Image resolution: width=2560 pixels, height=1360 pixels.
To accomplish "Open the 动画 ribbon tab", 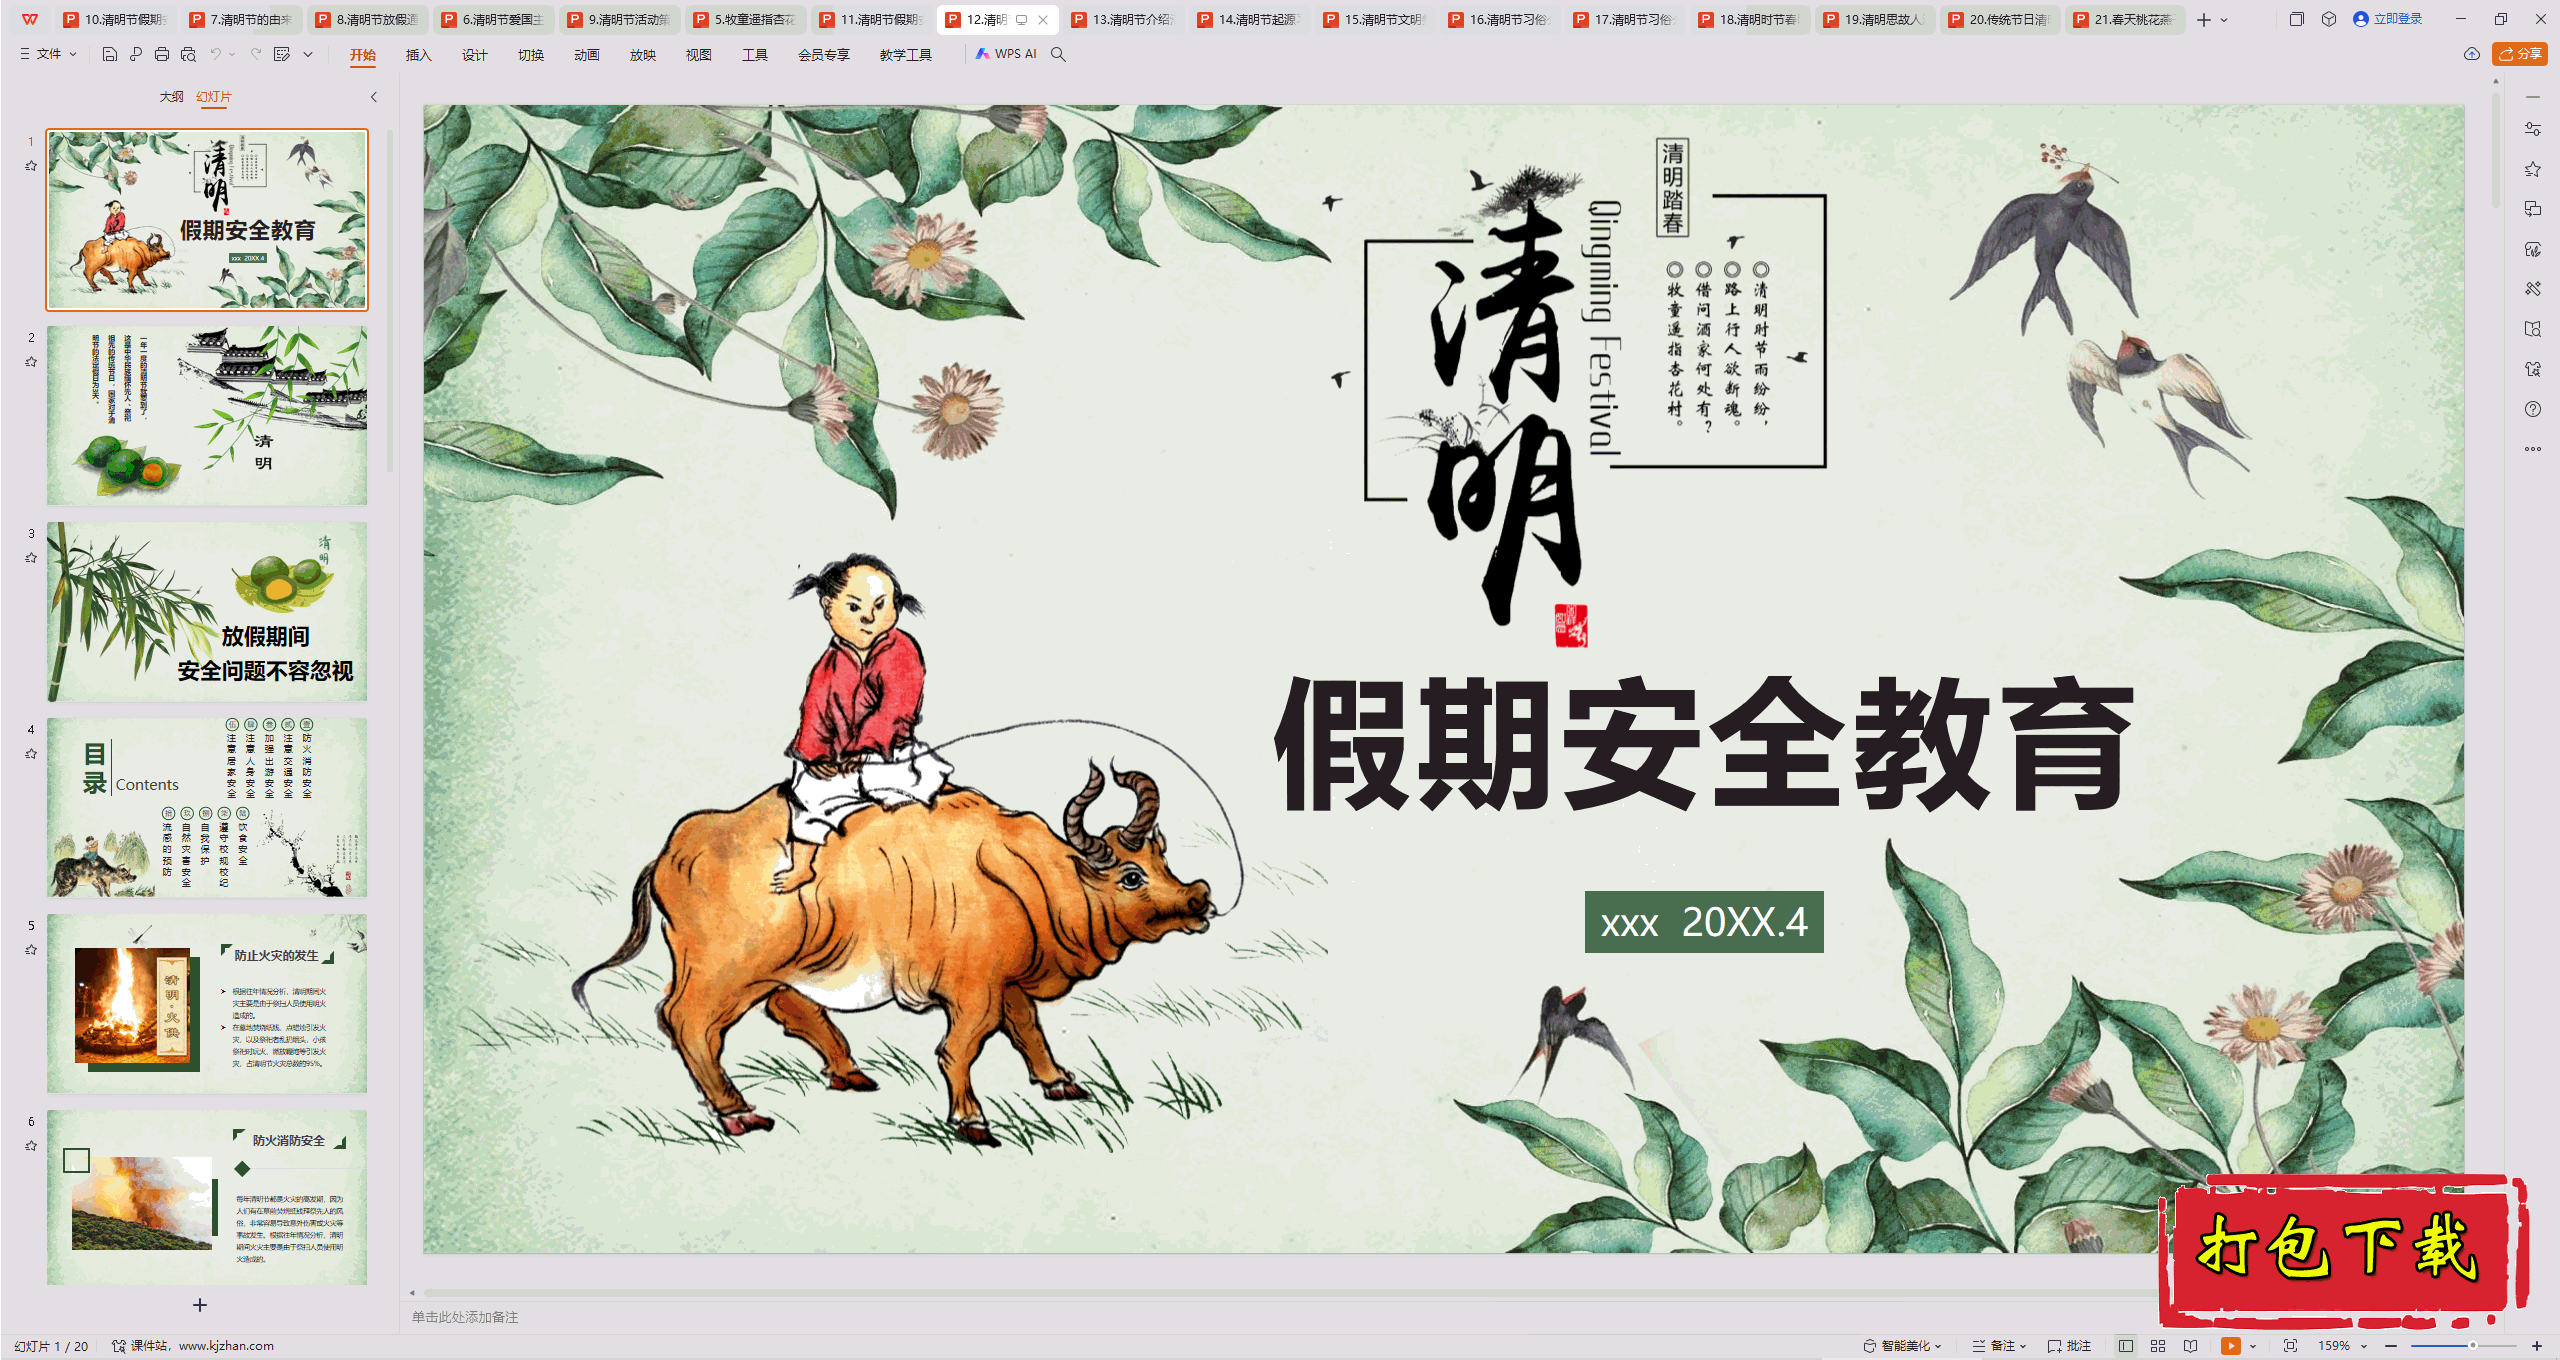I will click(586, 55).
